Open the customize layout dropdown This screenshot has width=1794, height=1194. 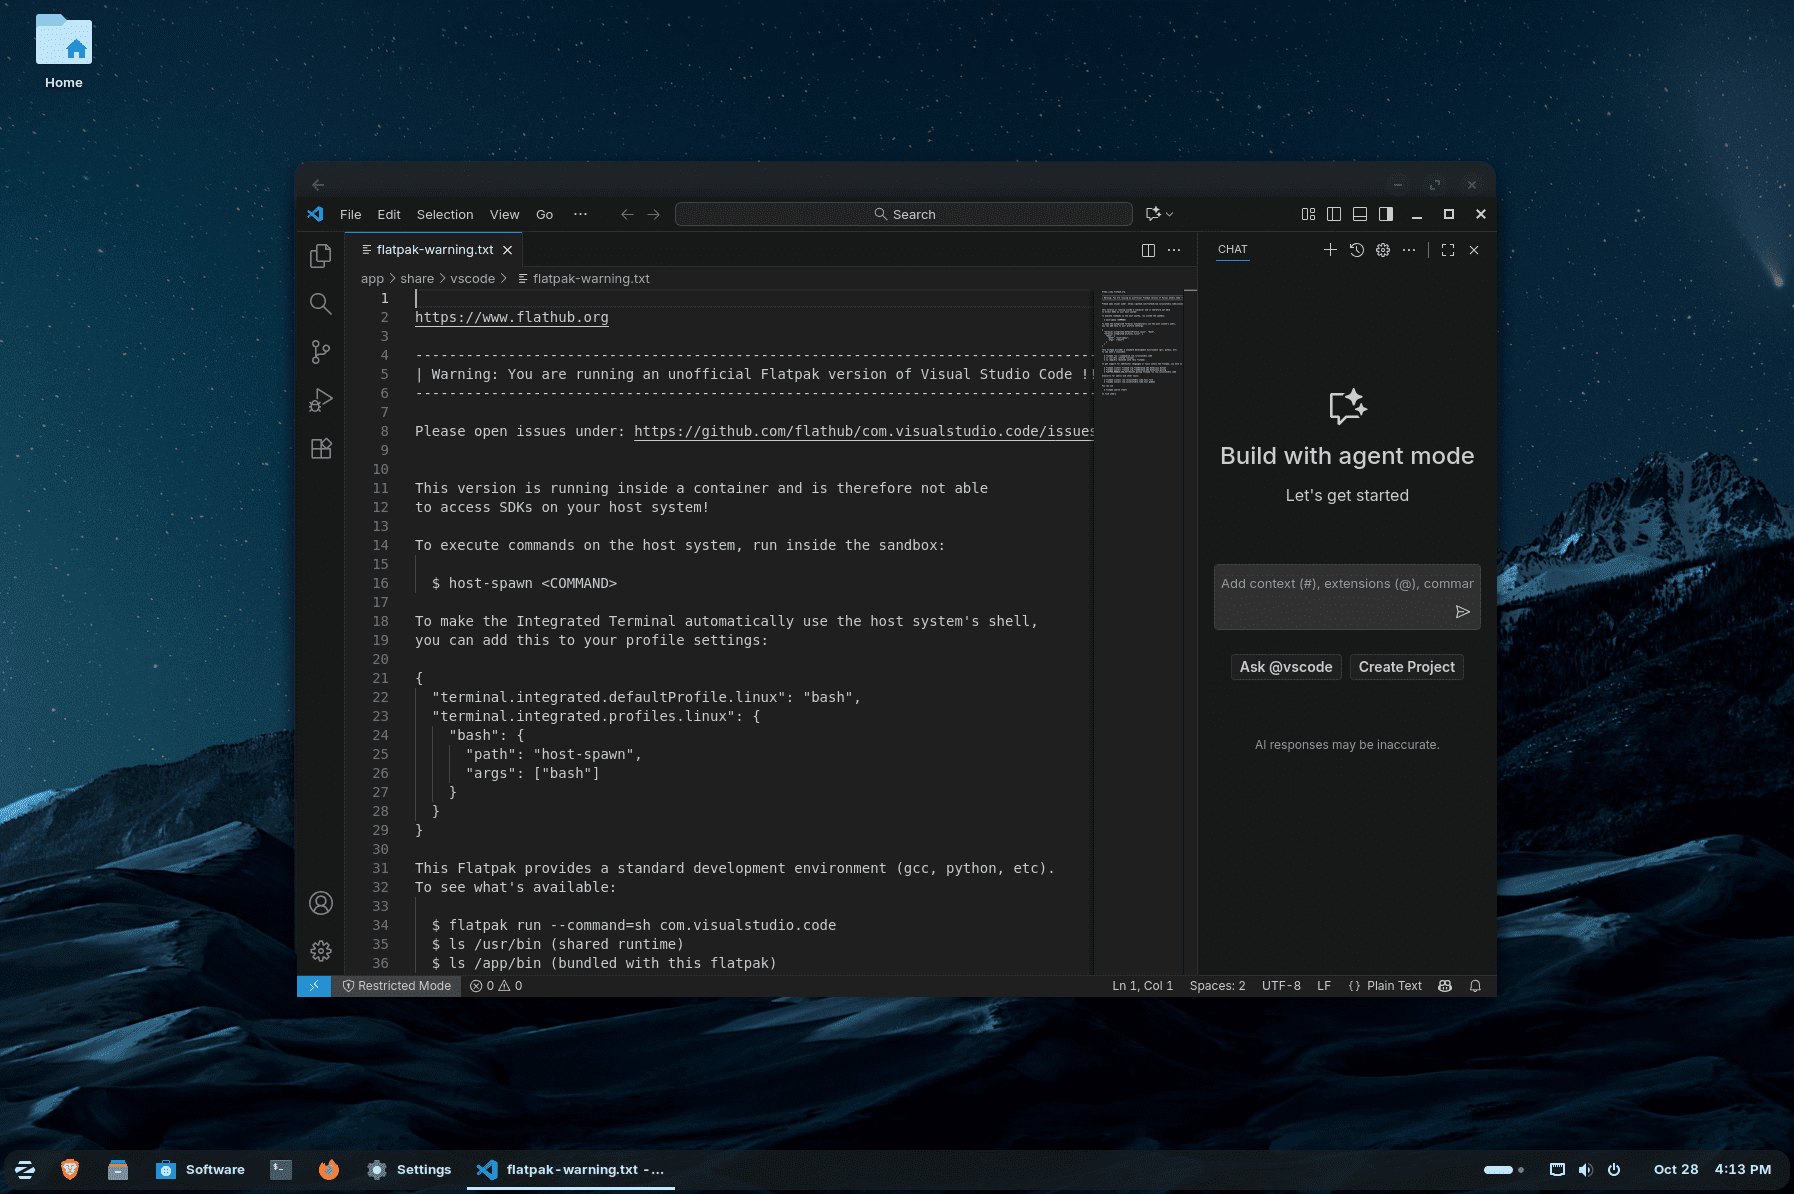pyautogui.click(x=1308, y=214)
